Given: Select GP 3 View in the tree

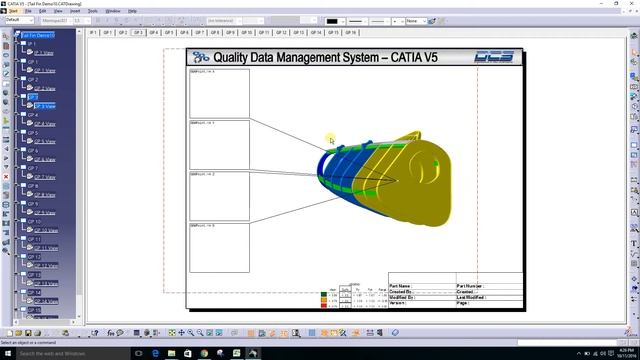Looking at the screenshot, I should point(45,106).
